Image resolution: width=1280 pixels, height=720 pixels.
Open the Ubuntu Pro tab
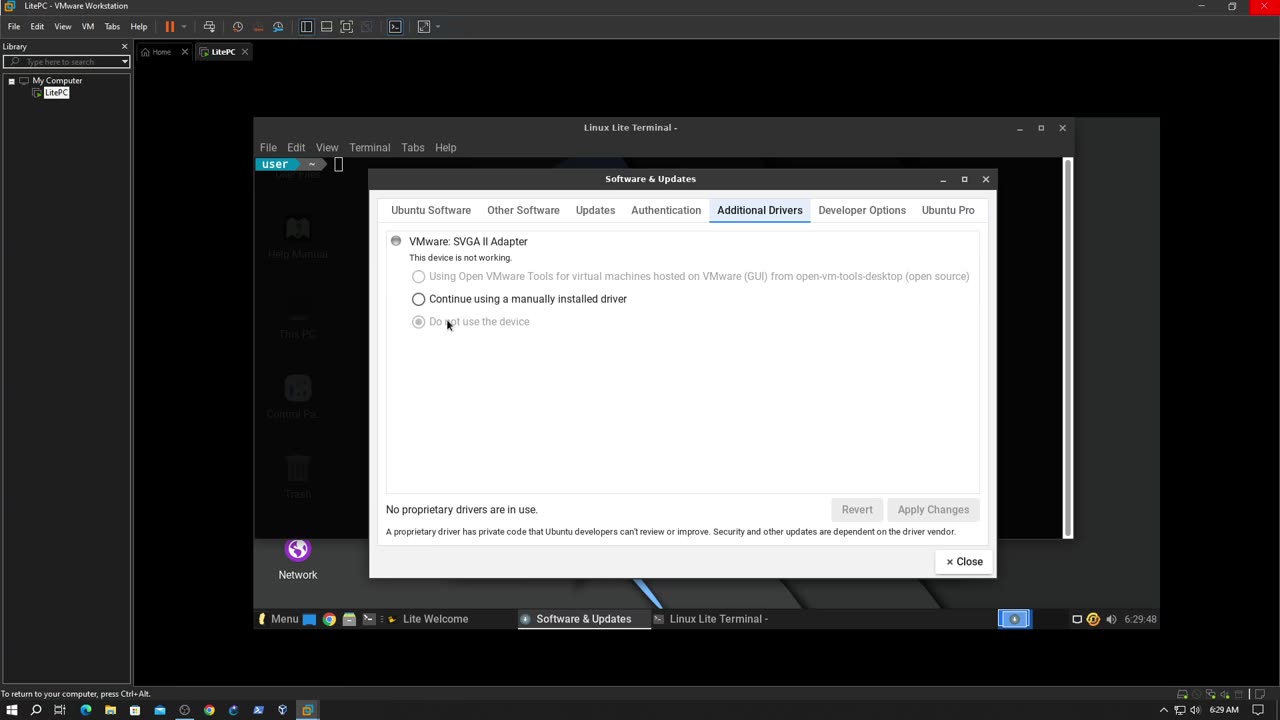pyautogui.click(x=948, y=210)
